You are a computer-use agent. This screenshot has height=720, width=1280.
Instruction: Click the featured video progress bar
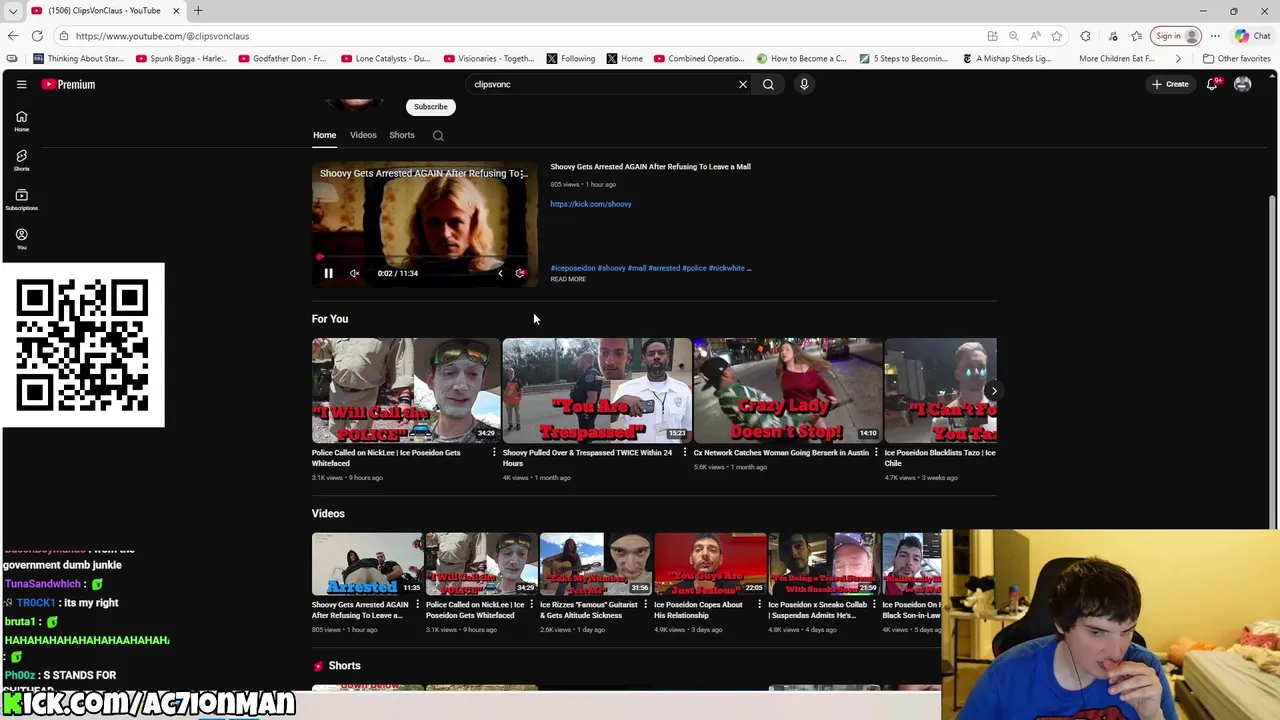pyautogui.click(x=424, y=257)
